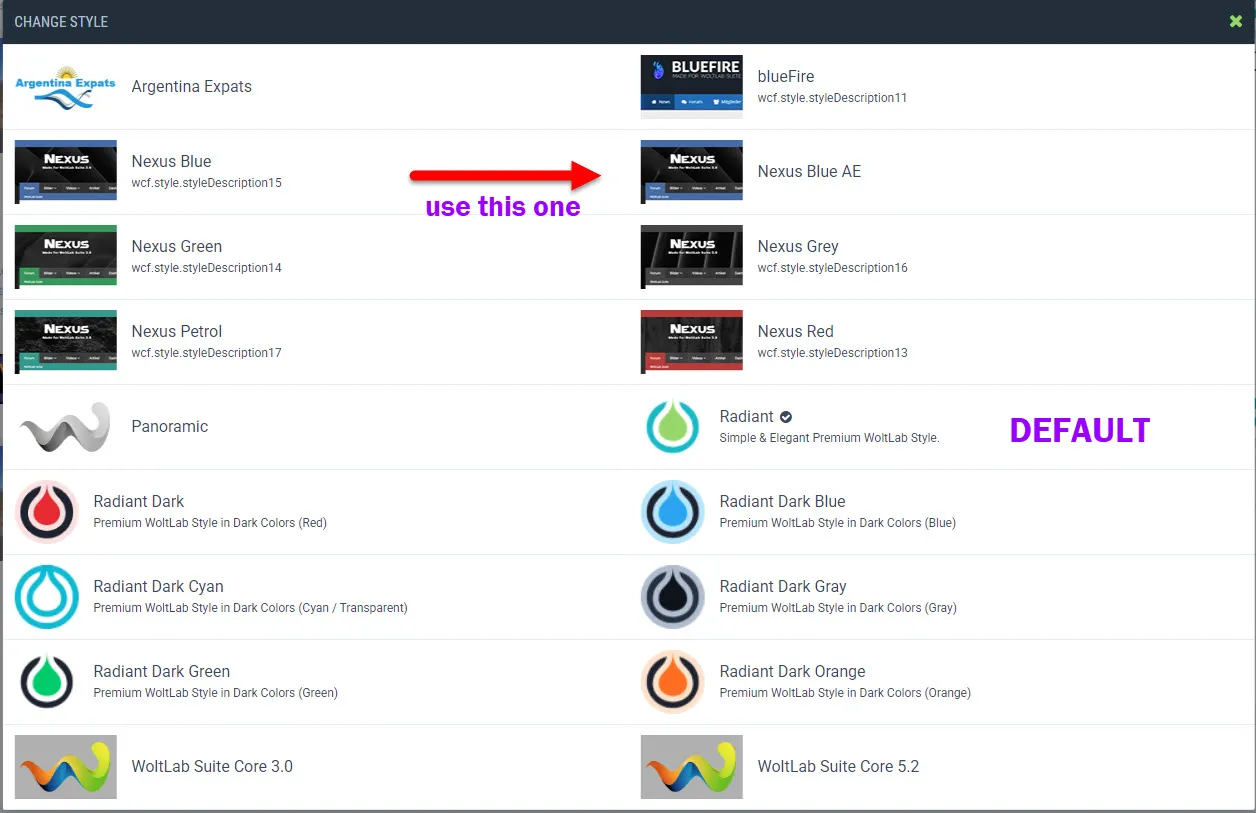The image size is (1256, 813).
Task: Click the Radiant Dark Gray droplet icon
Action: click(673, 597)
